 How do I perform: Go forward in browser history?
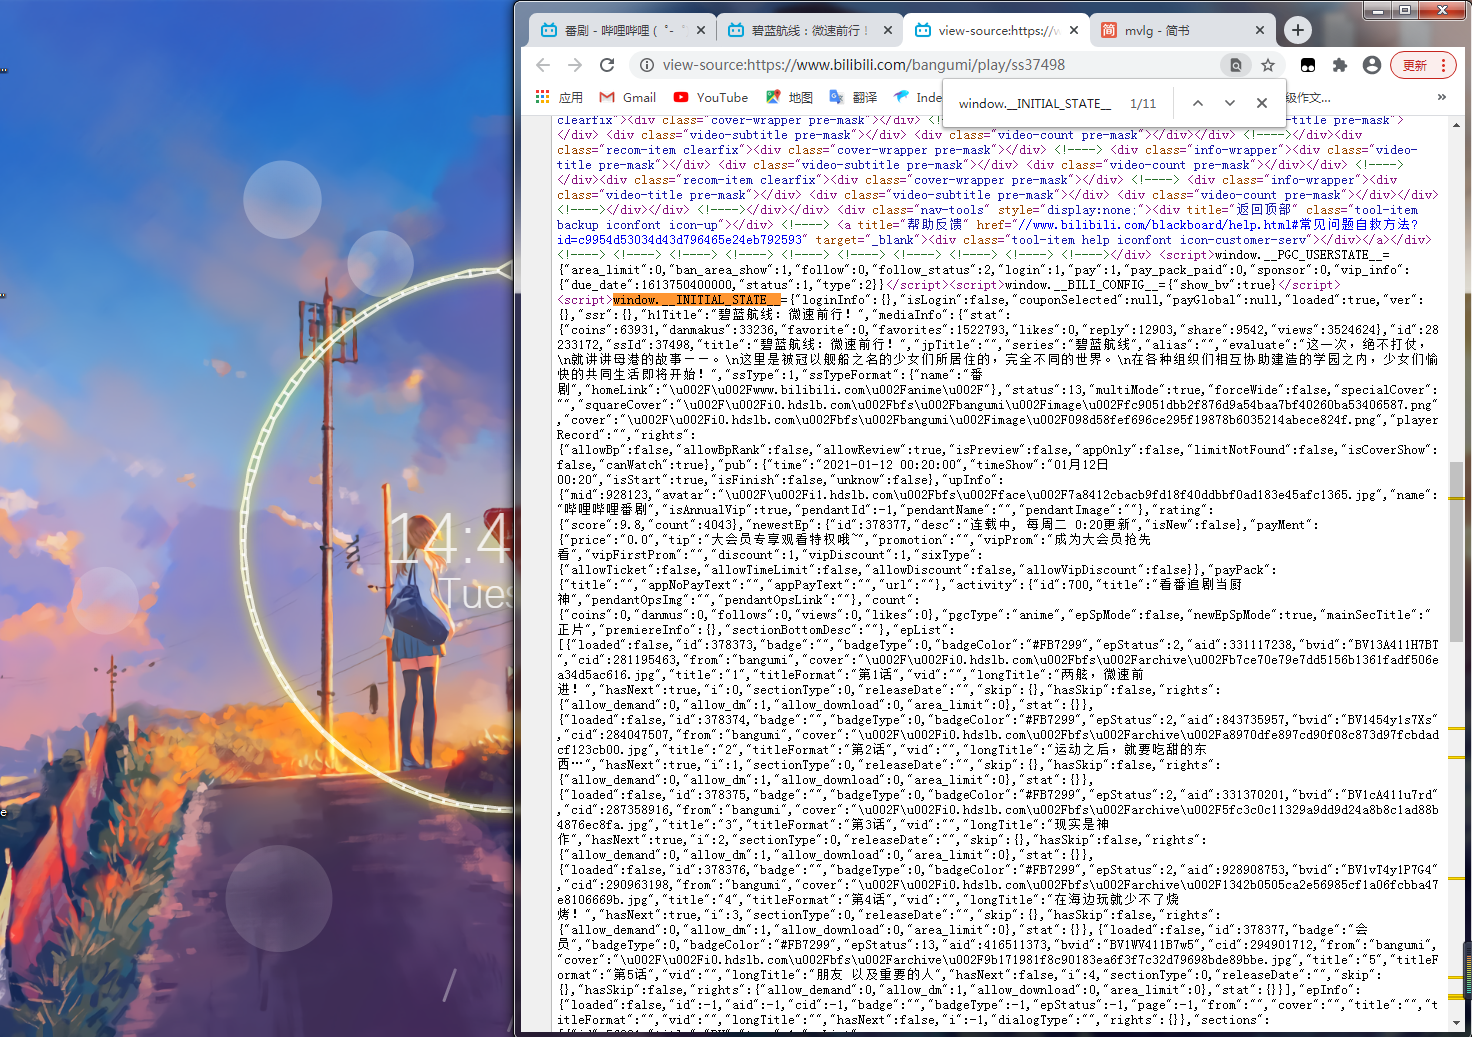(x=575, y=65)
